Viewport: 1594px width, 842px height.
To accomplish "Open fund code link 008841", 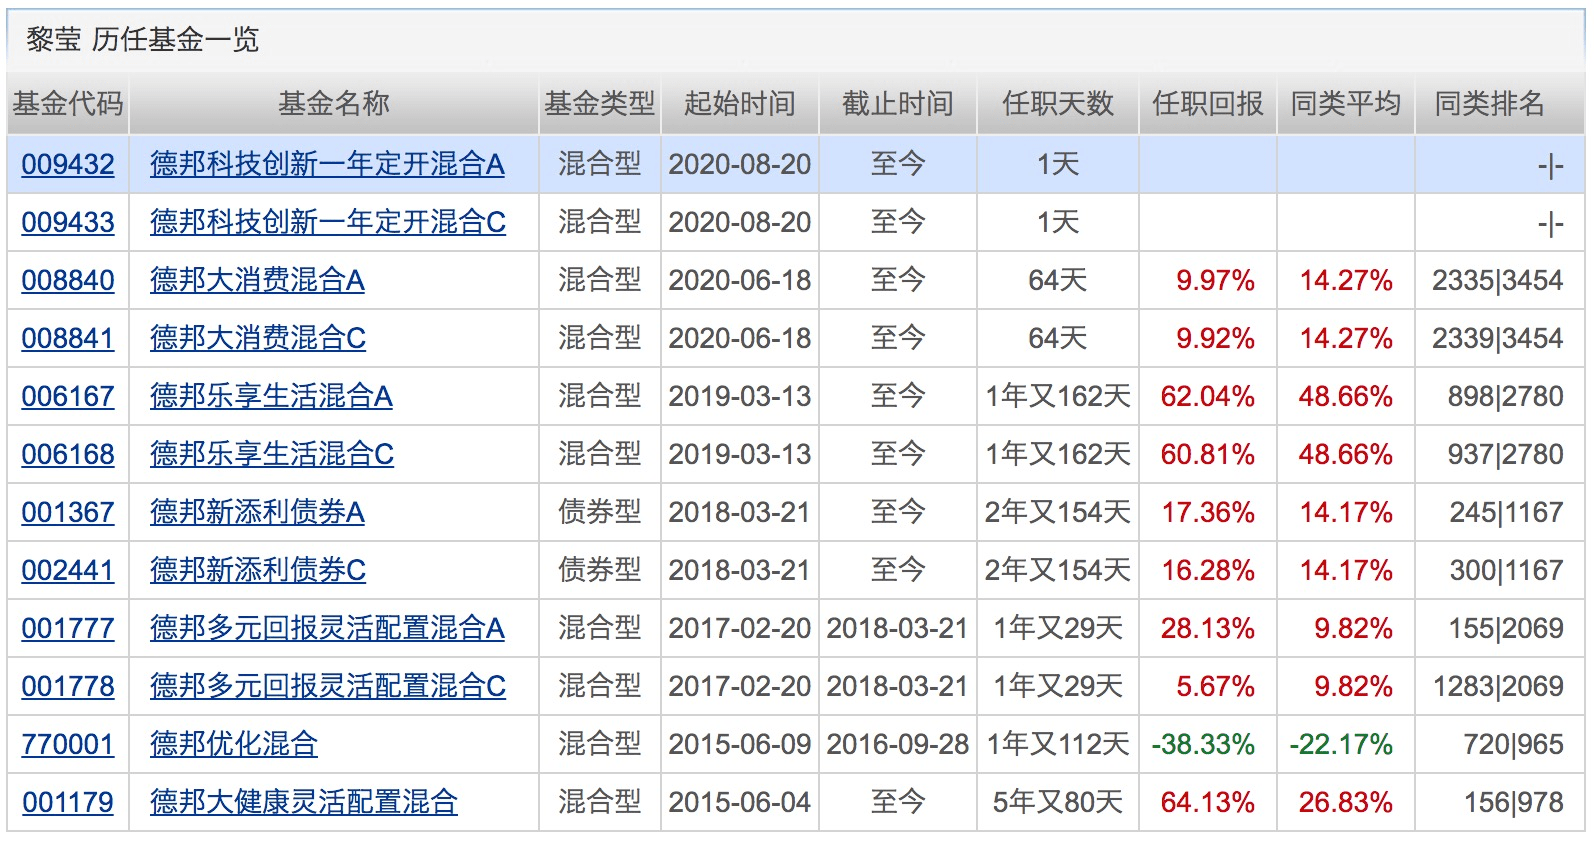I will 68,338.
